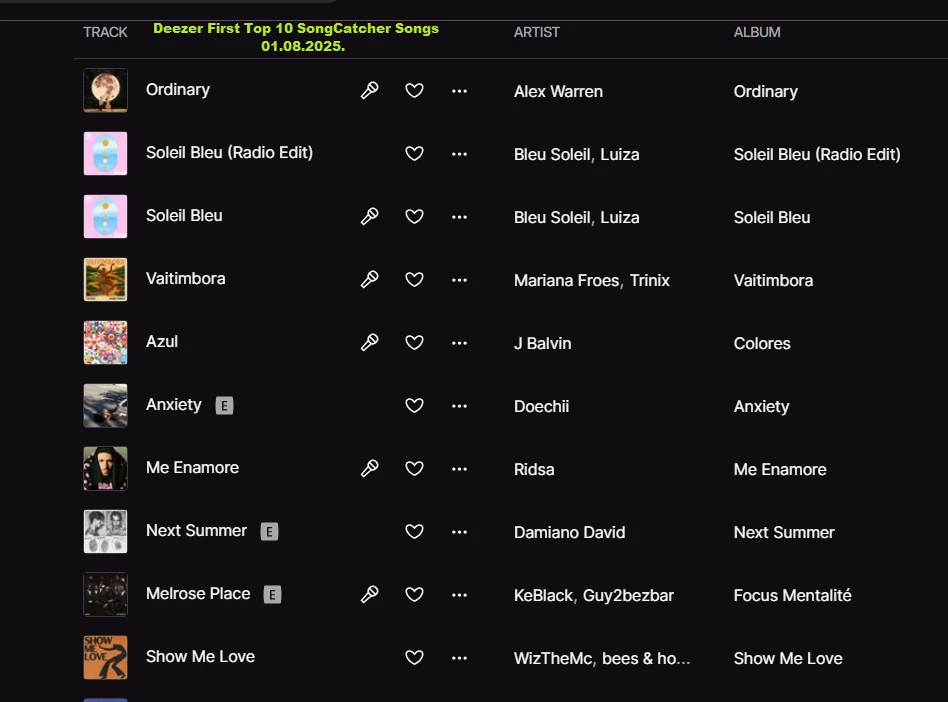
Task: Like Soleil Bleu (Radio Edit) heart
Action: [x=414, y=154]
